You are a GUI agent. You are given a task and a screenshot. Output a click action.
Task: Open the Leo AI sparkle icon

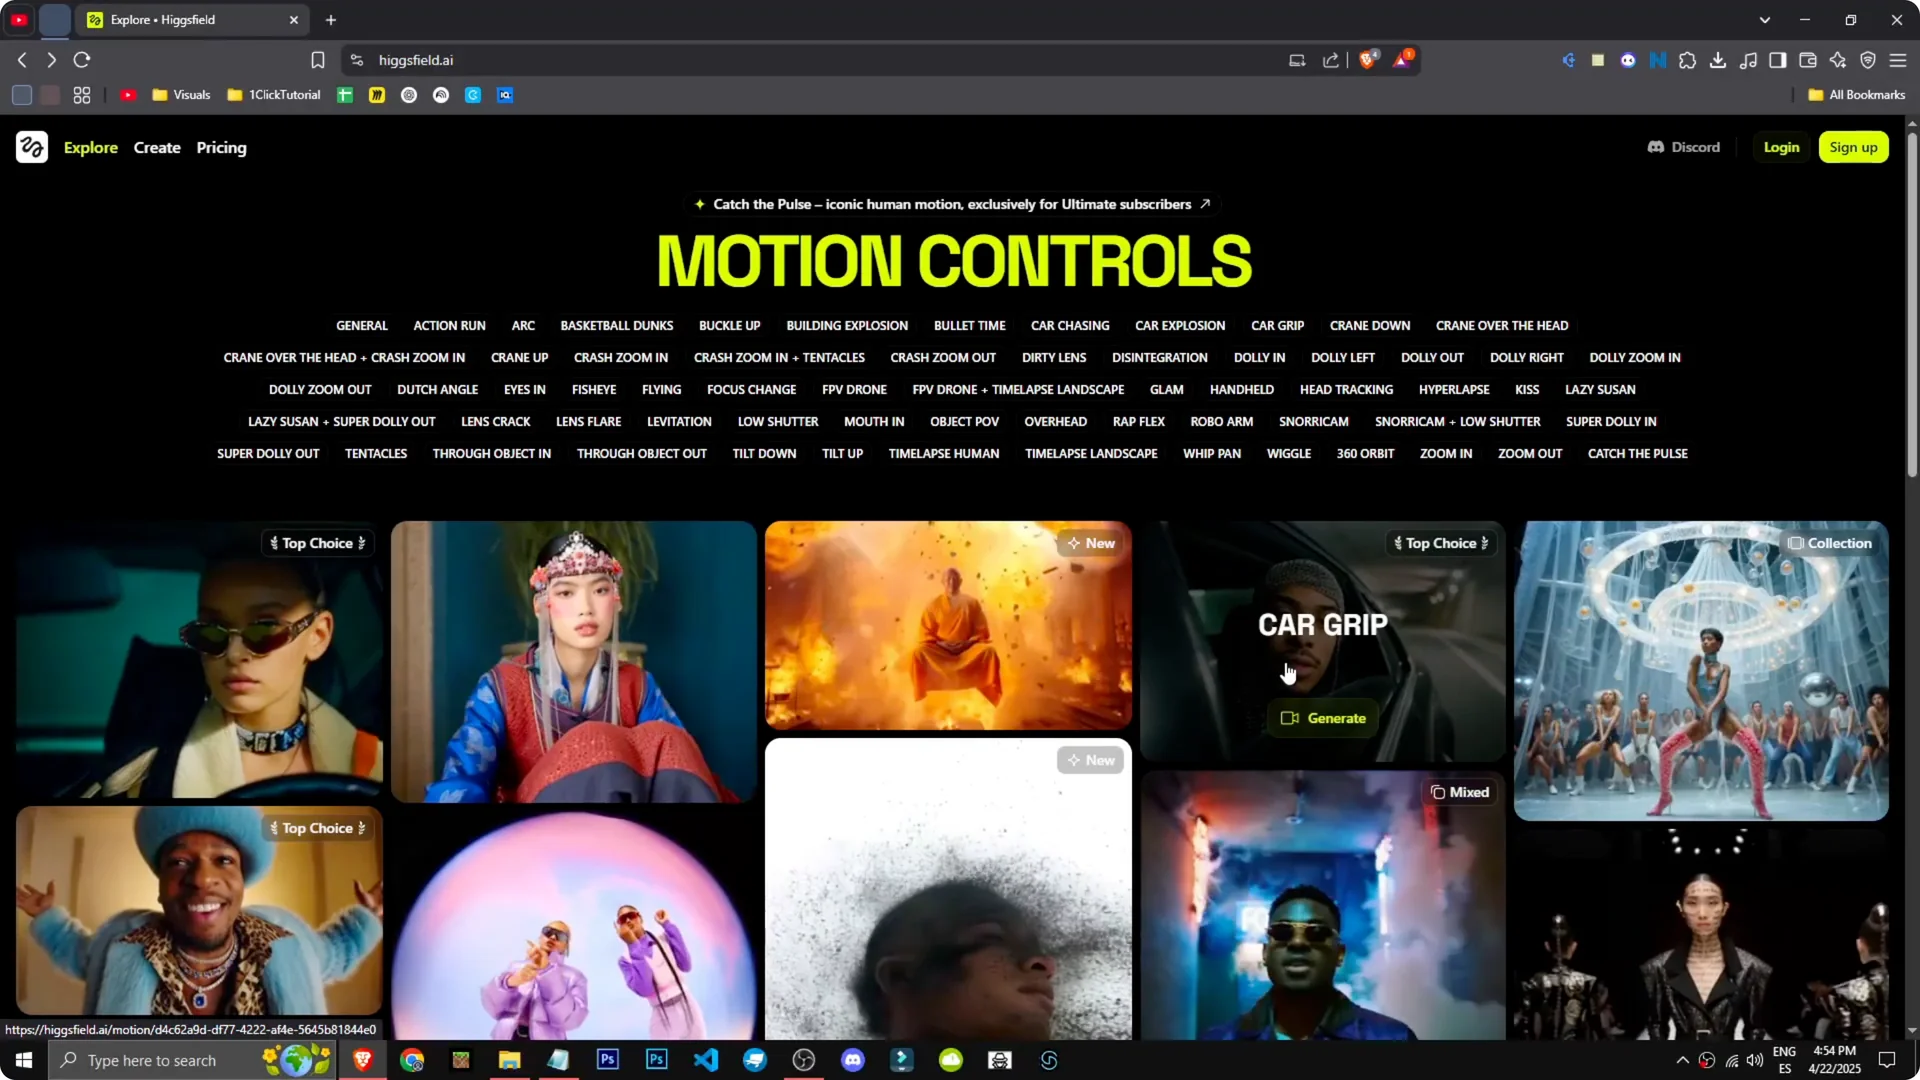pyautogui.click(x=1838, y=60)
